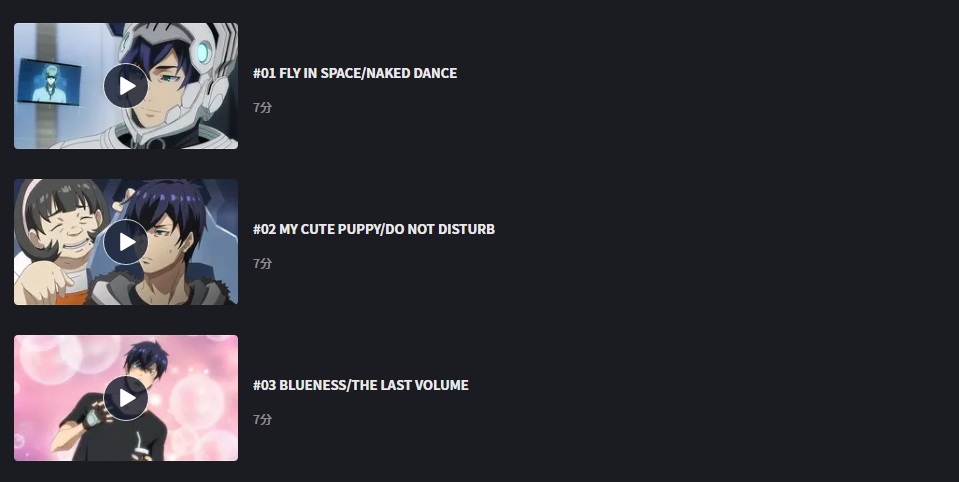959x482 pixels.
Task: Click the 7分 duration under episode #03
Action: pyautogui.click(x=262, y=419)
